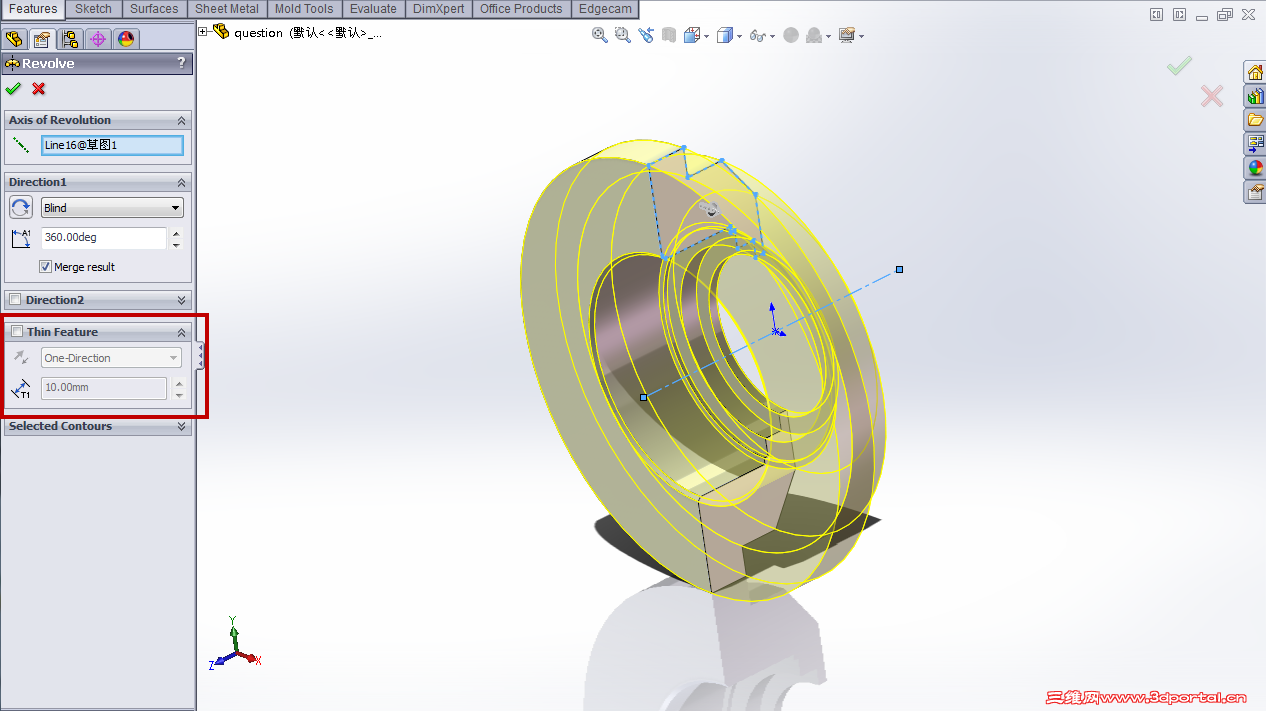Expand the question flyout design tree
Viewport: 1266px width, 711px height.
pos(203,32)
